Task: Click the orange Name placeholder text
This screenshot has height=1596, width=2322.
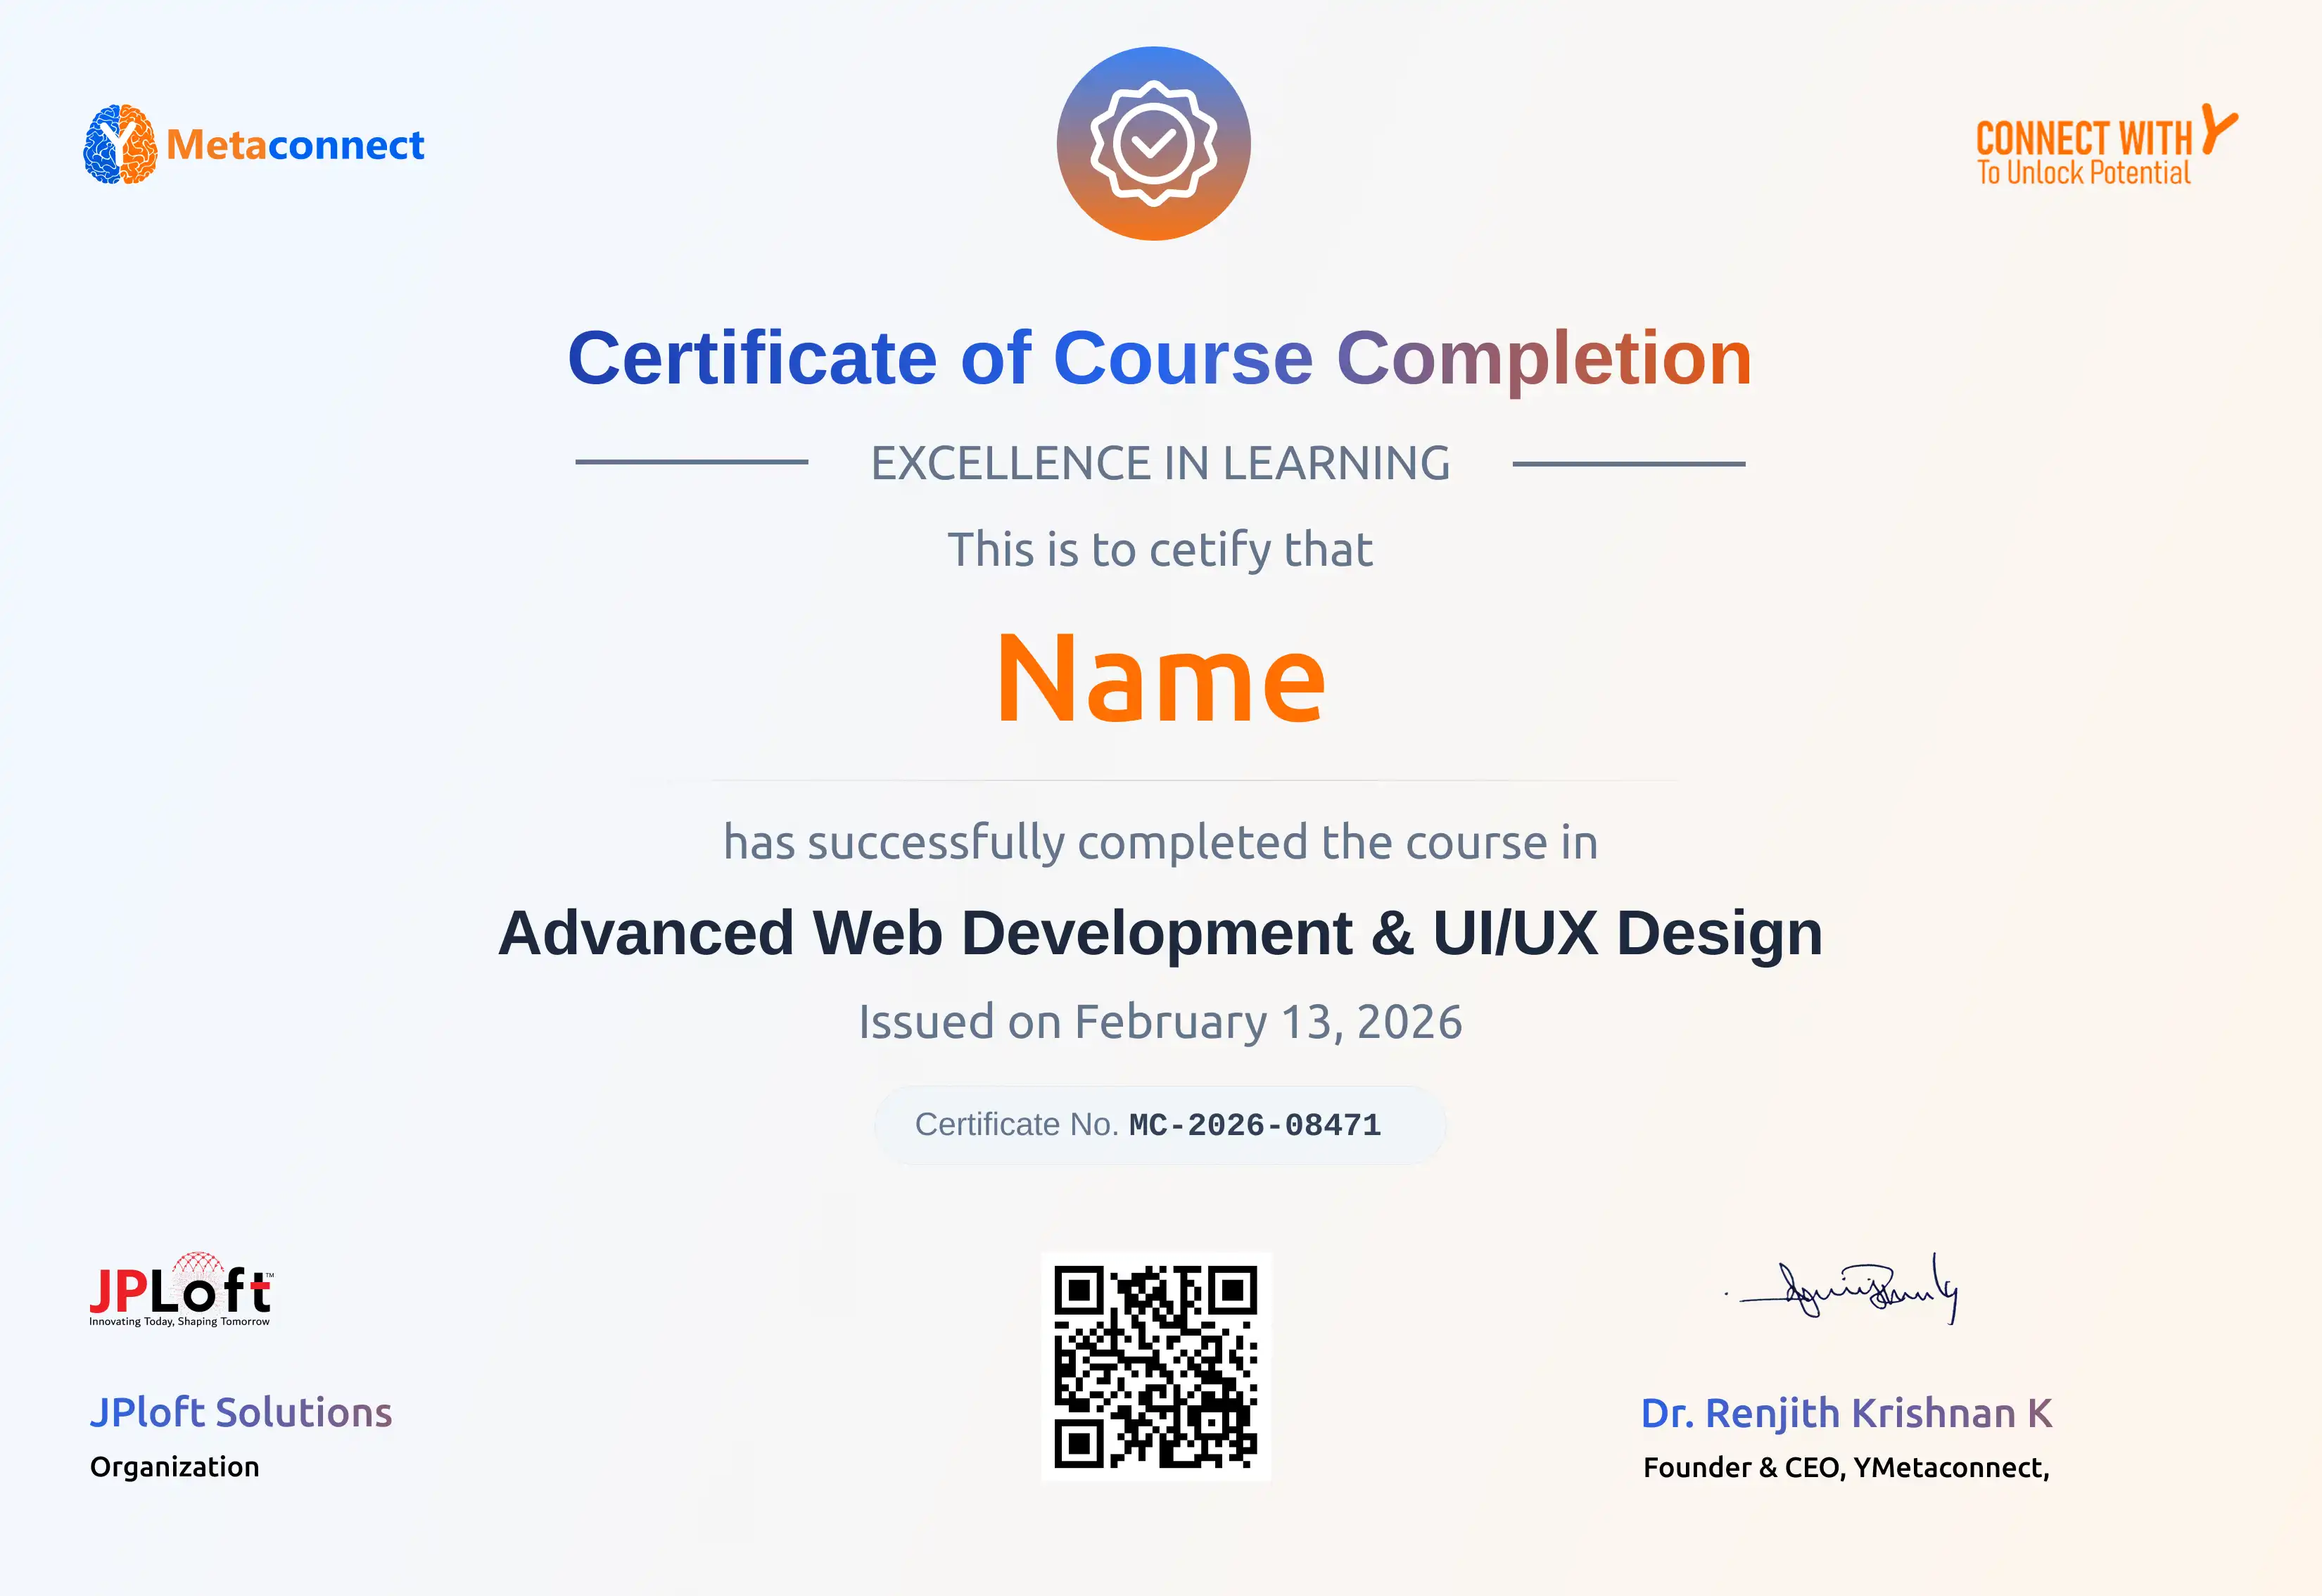Action: tap(1160, 679)
